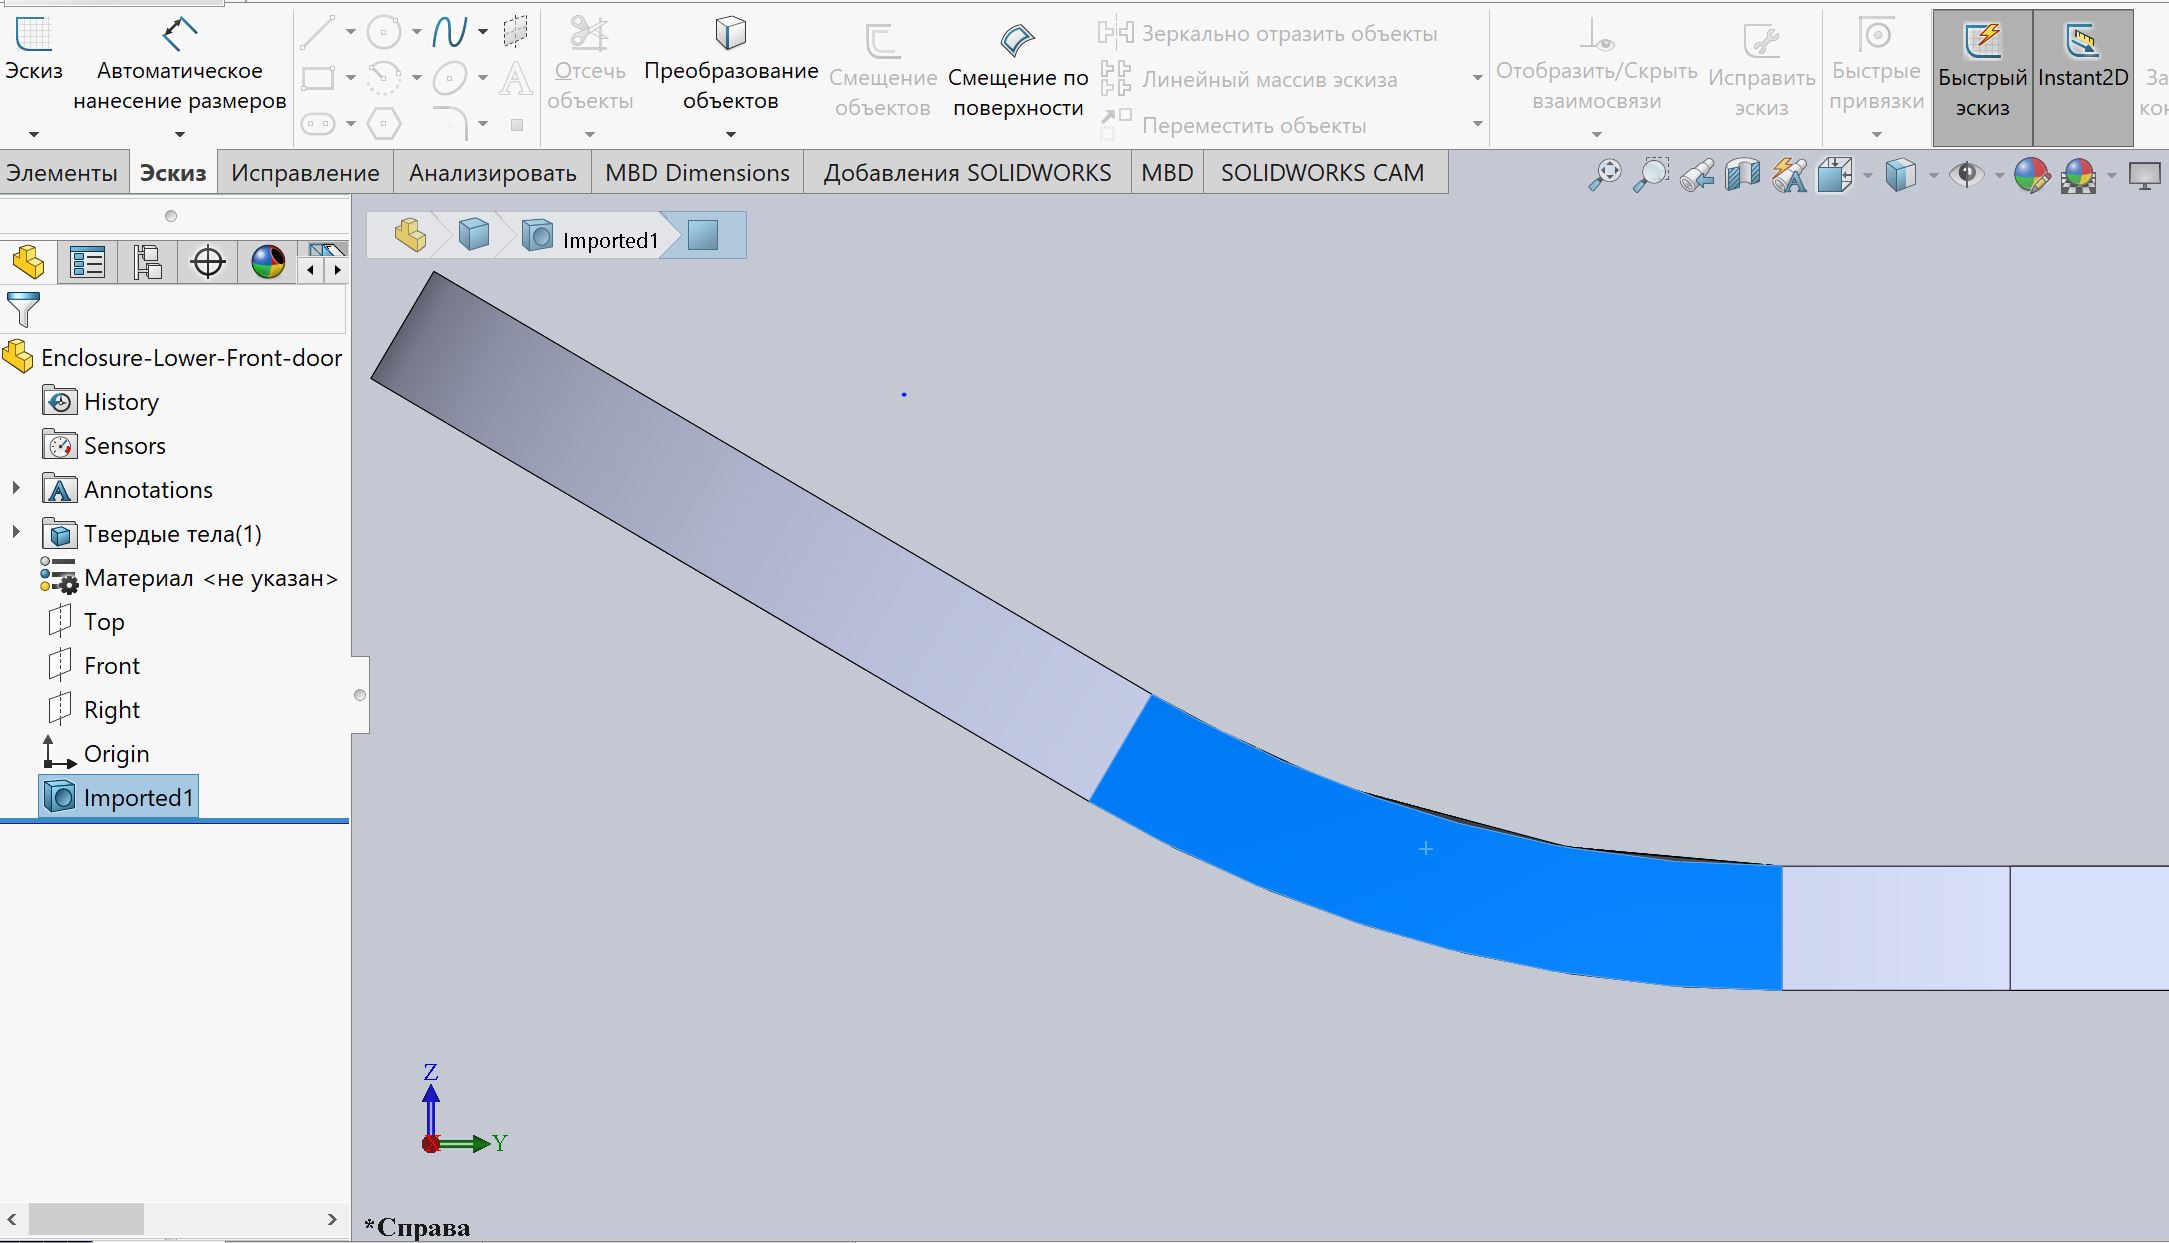Open the DisplayManager color ball tab
2169x1243 pixels.
pos(268,263)
